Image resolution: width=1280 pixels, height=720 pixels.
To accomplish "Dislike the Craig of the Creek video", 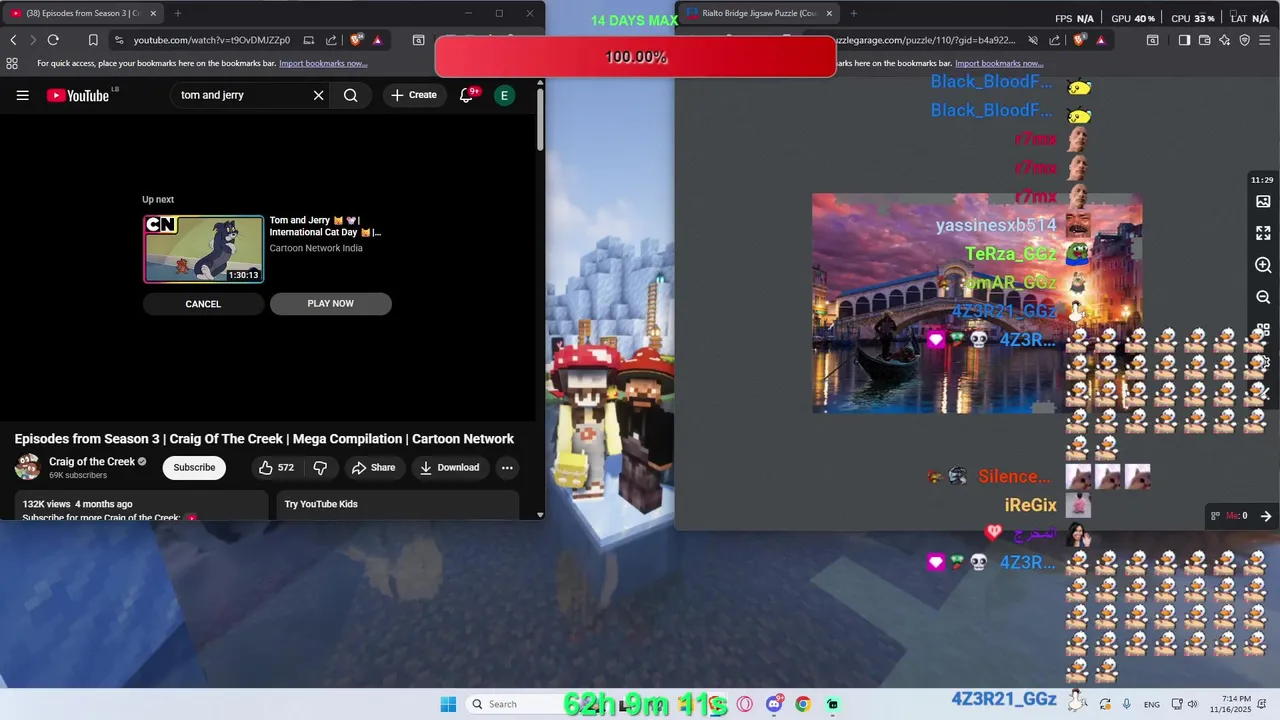I will (320, 467).
